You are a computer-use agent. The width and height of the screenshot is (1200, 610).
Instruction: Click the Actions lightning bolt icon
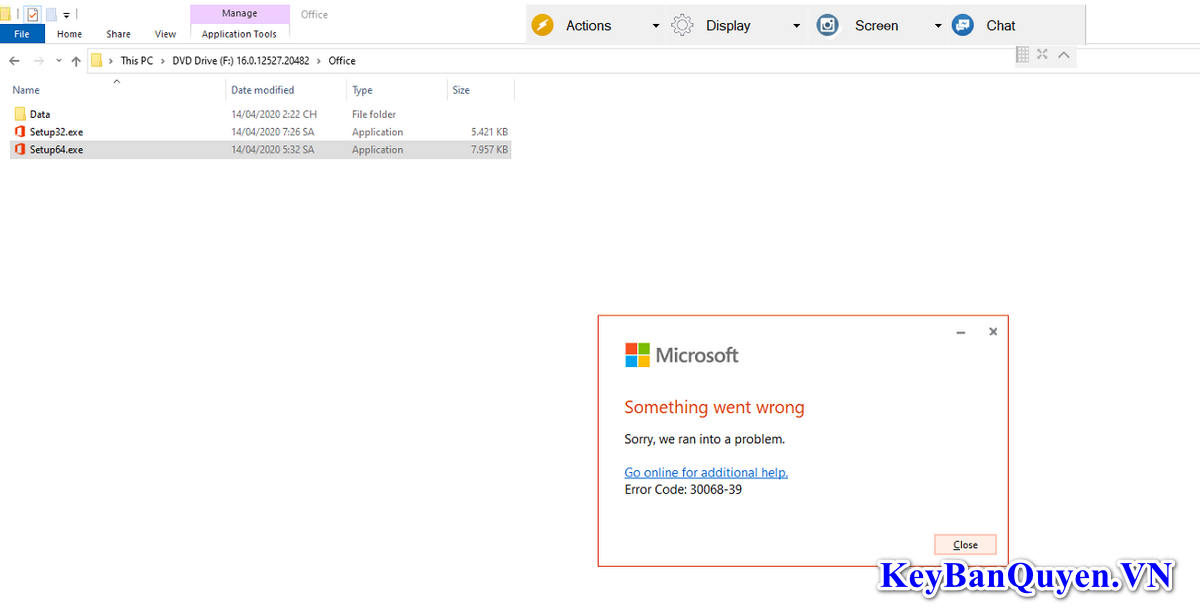(x=543, y=25)
